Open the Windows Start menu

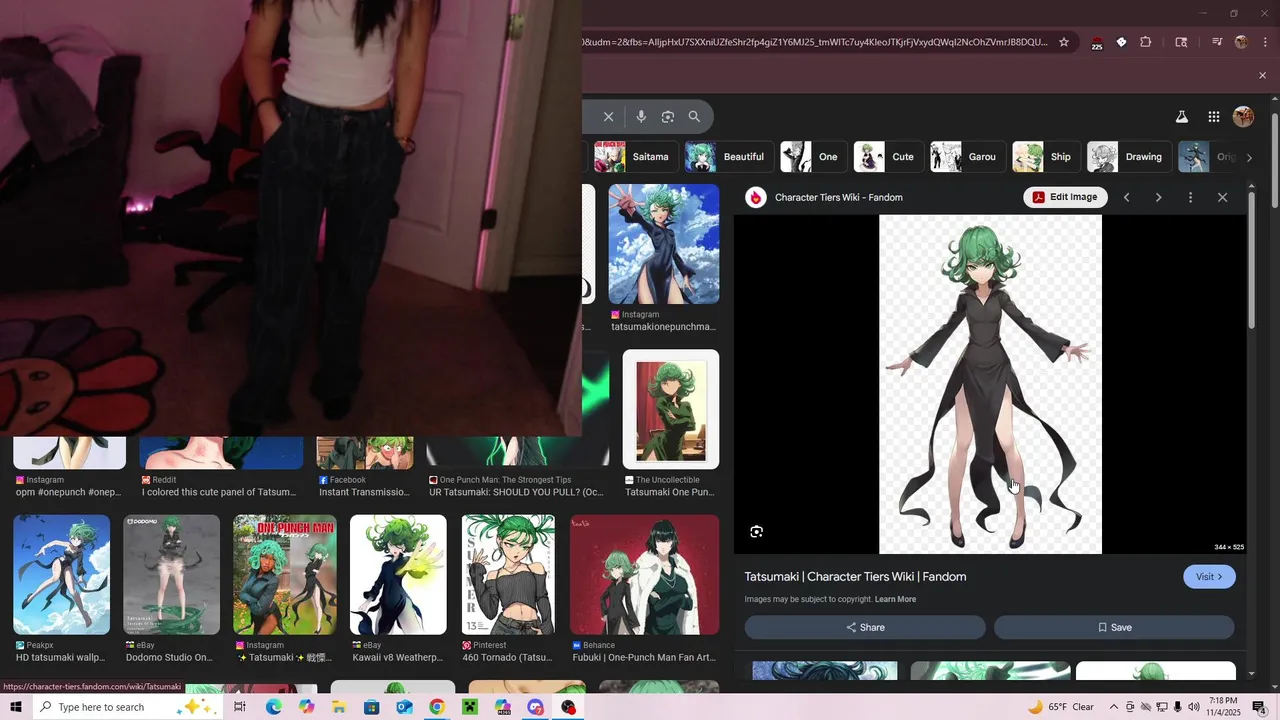(15, 707)
